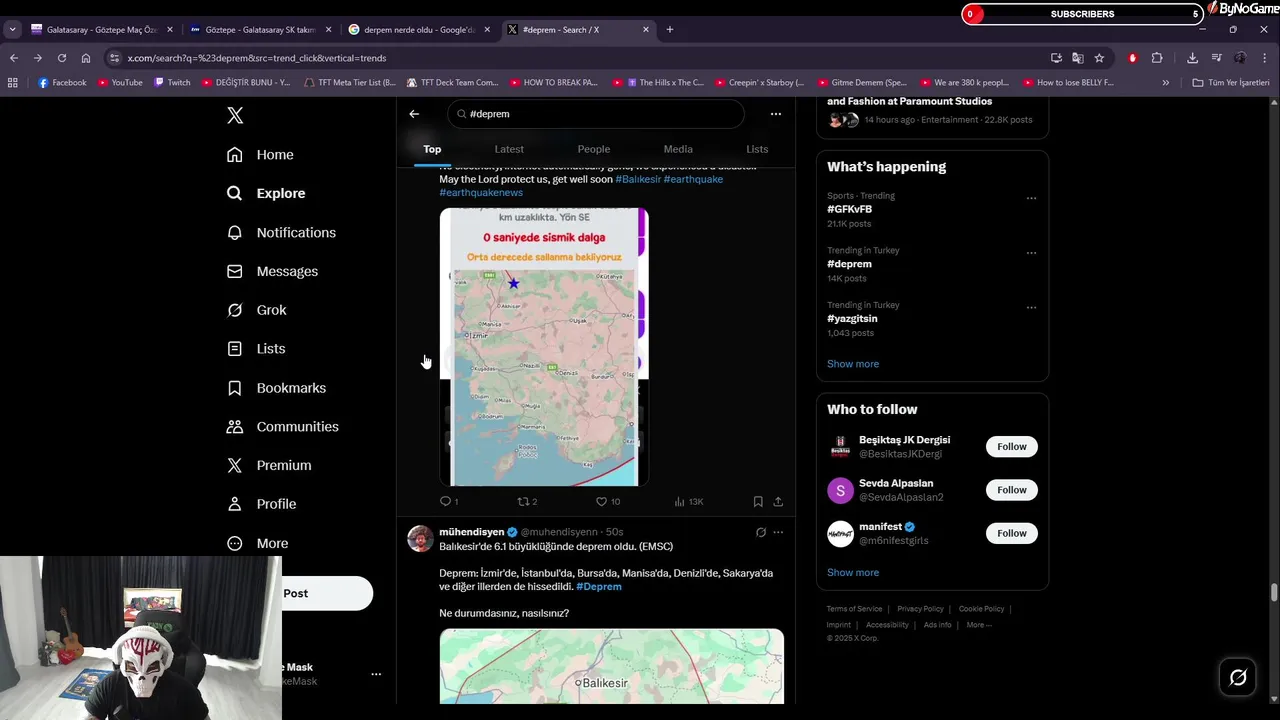Open mühendisyen profile avatar
1280x720 pixels.
point(420,538)
